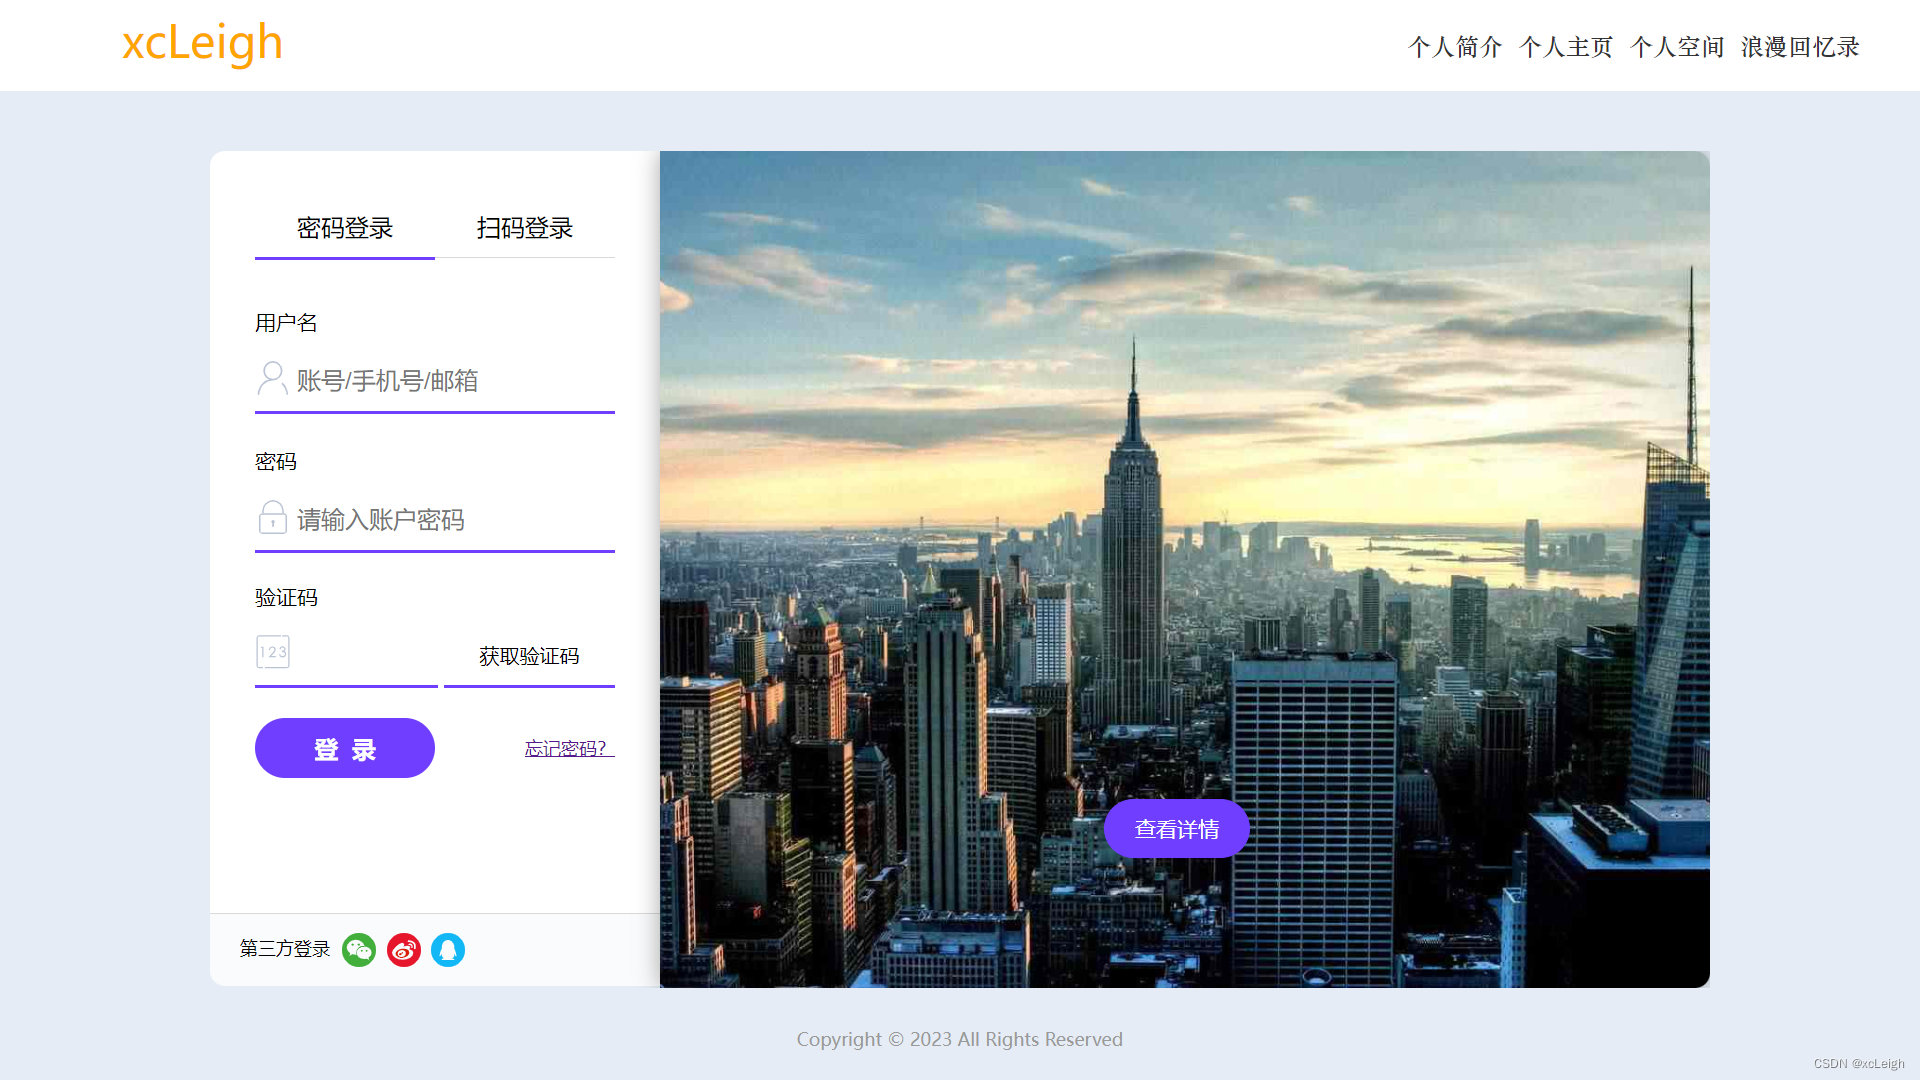
Task: Click the xcLeigh logo
Action: click(202, 44)
